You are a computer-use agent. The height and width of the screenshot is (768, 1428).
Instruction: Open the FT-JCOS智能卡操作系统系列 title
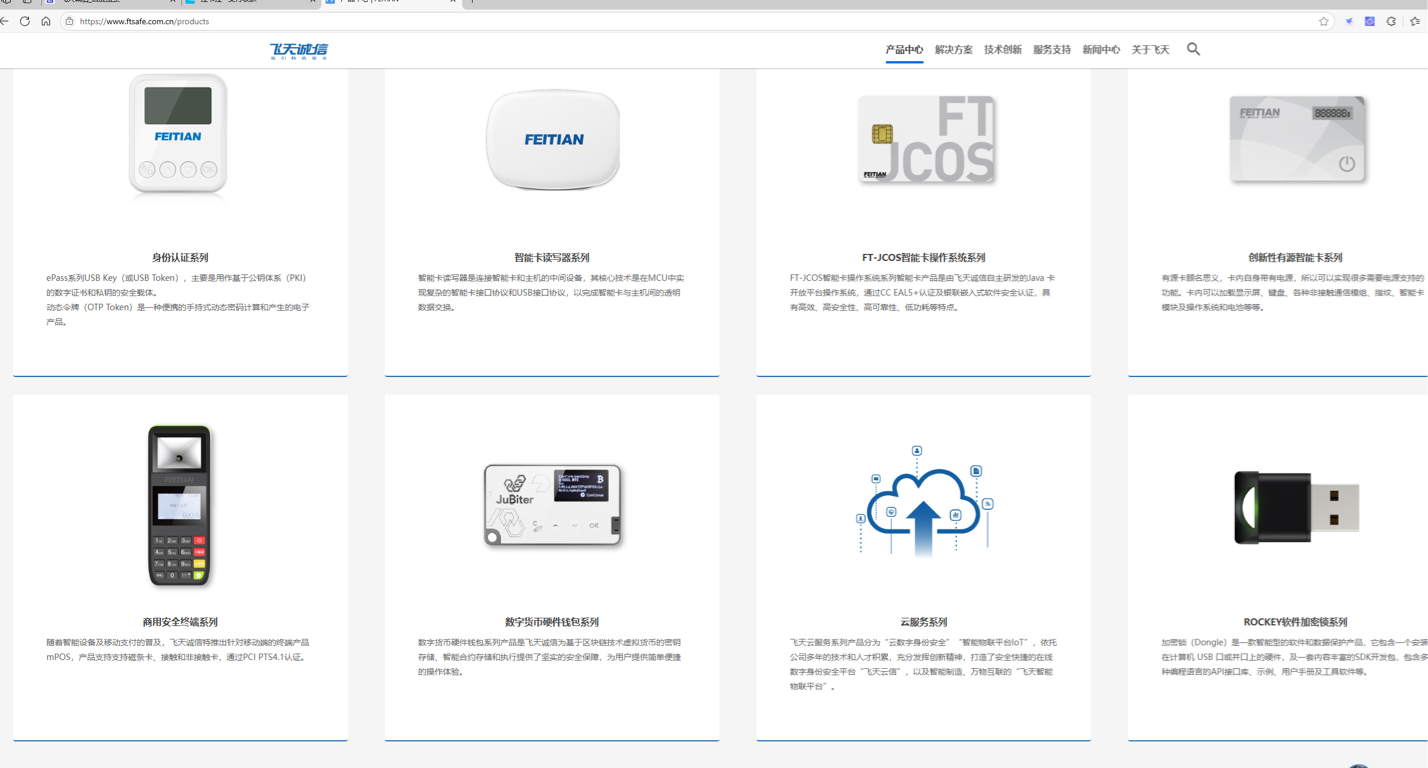coord(924,258)
